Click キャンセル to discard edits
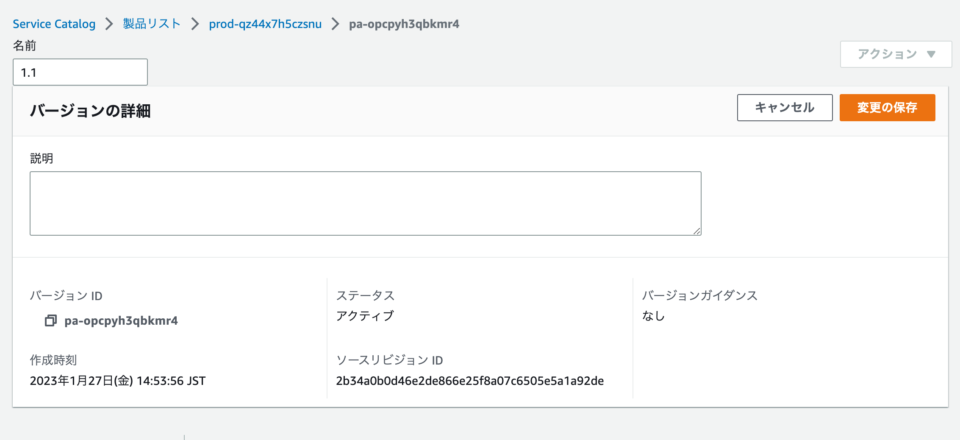The width and height of the screenshot is (960, 440). click(784, 108)
